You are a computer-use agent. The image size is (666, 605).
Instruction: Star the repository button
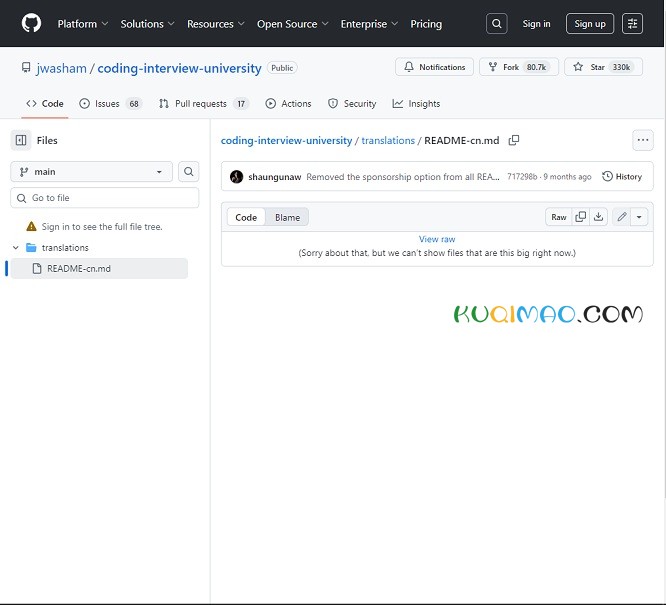pyautogui.click(x=603, y=67)
